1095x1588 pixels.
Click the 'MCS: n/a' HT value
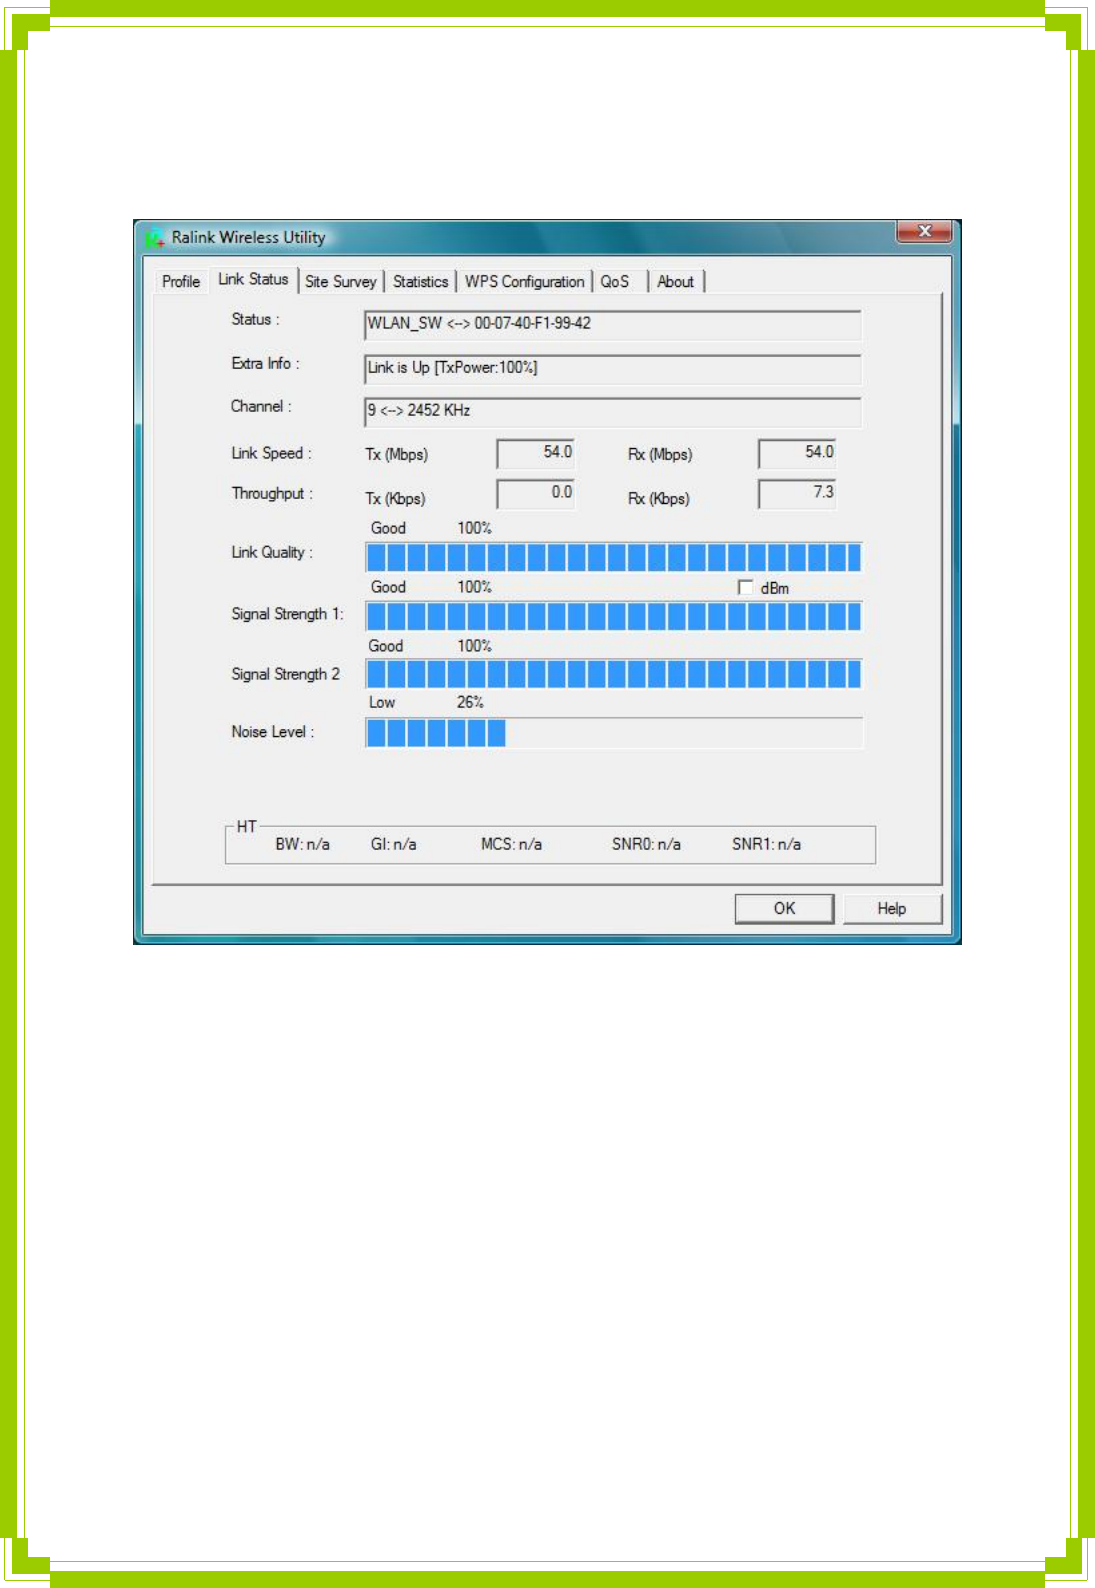click(x=511, y=844)
